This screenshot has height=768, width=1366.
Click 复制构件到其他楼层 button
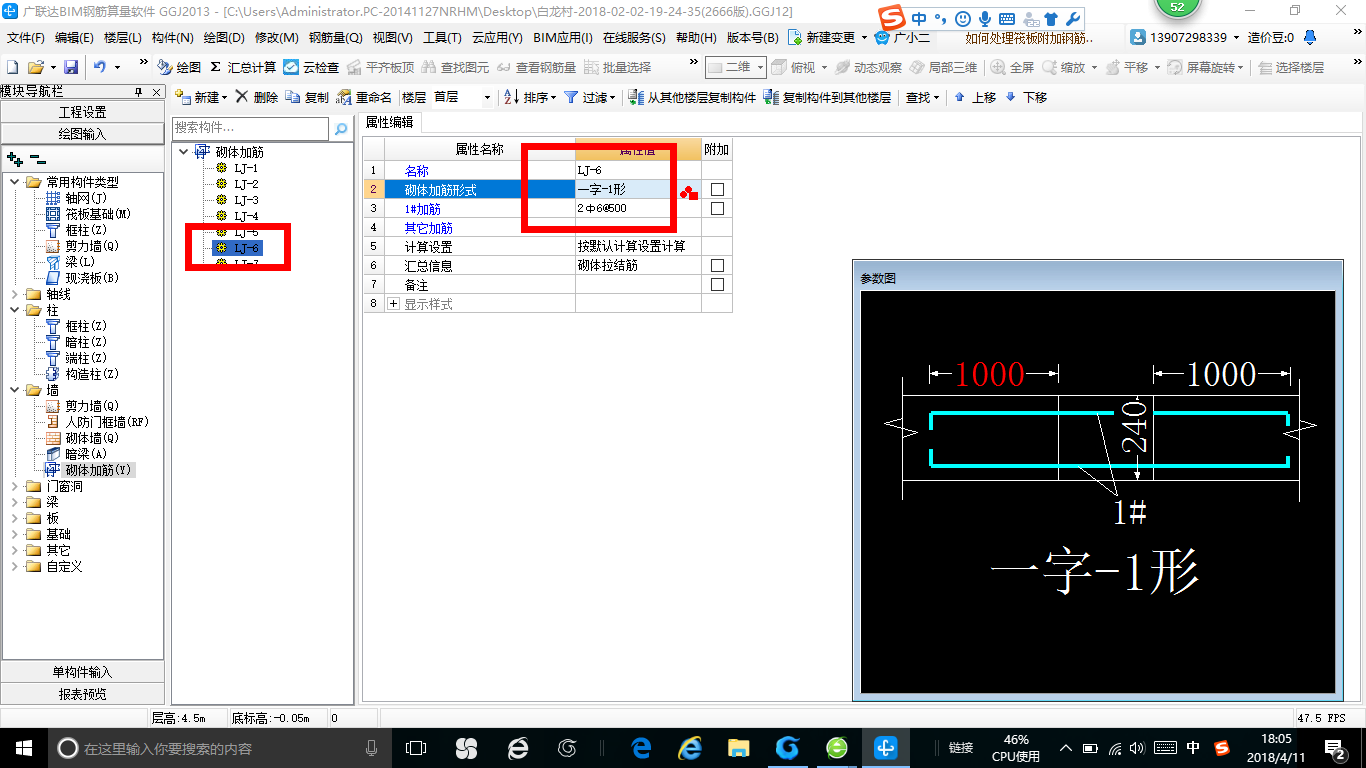[x=827, y=97]
